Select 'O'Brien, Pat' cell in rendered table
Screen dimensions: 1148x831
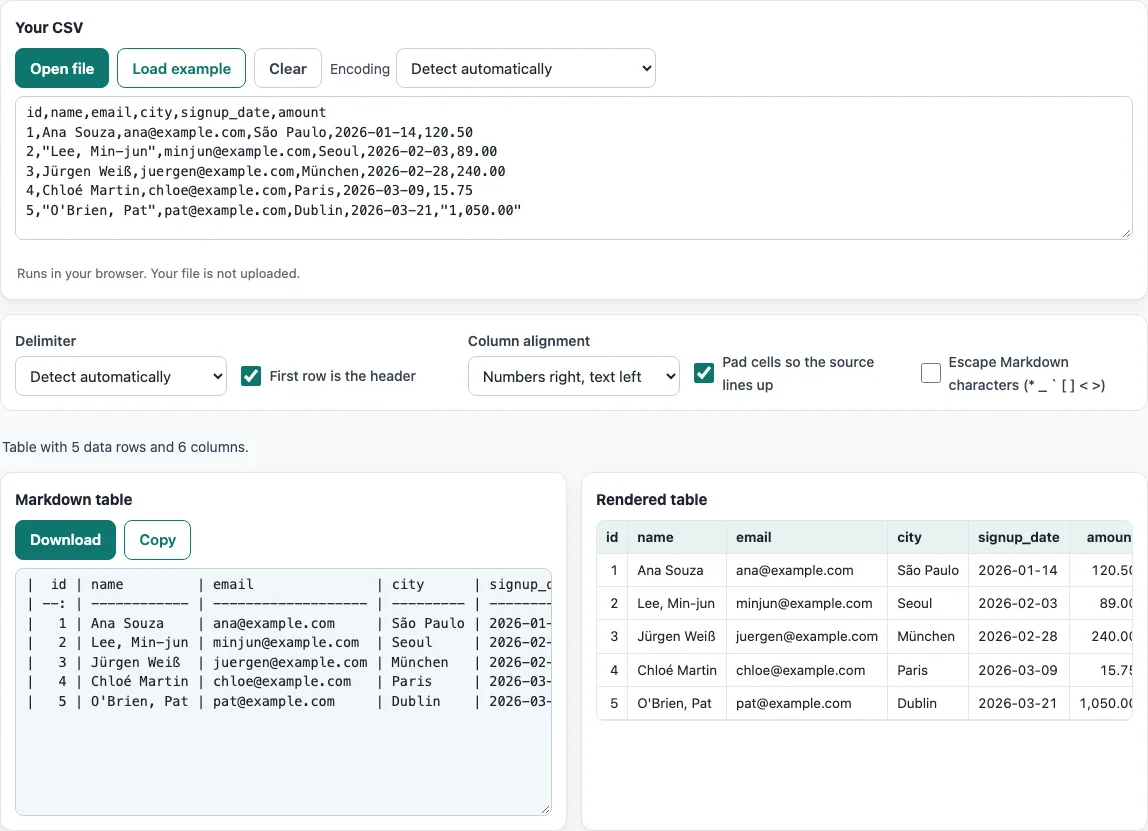point(676,703)
